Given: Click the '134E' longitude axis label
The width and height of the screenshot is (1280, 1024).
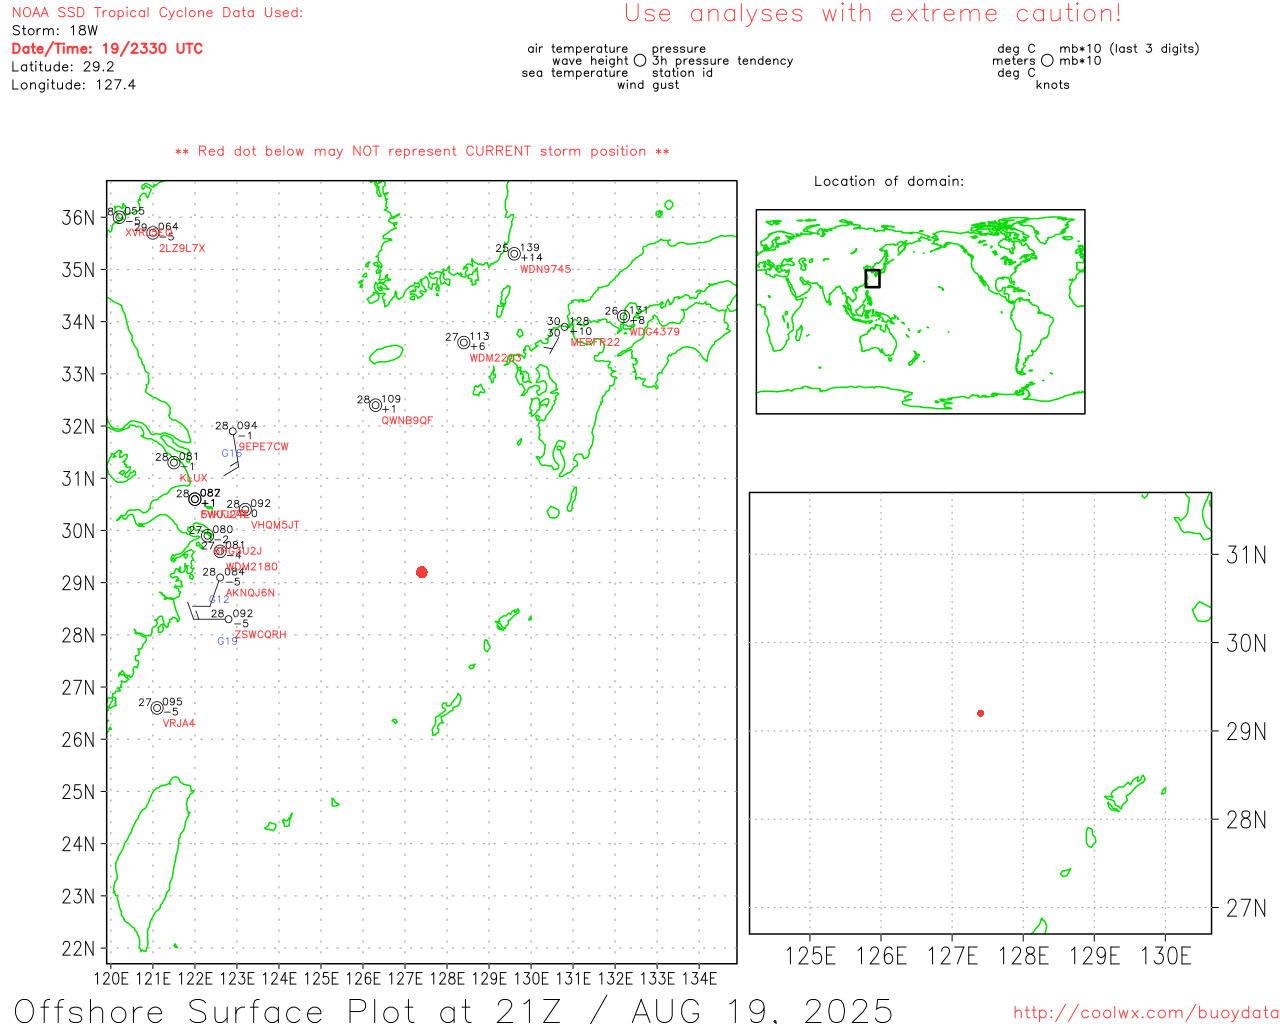Looking at the screenshot, I should (699, 978).
